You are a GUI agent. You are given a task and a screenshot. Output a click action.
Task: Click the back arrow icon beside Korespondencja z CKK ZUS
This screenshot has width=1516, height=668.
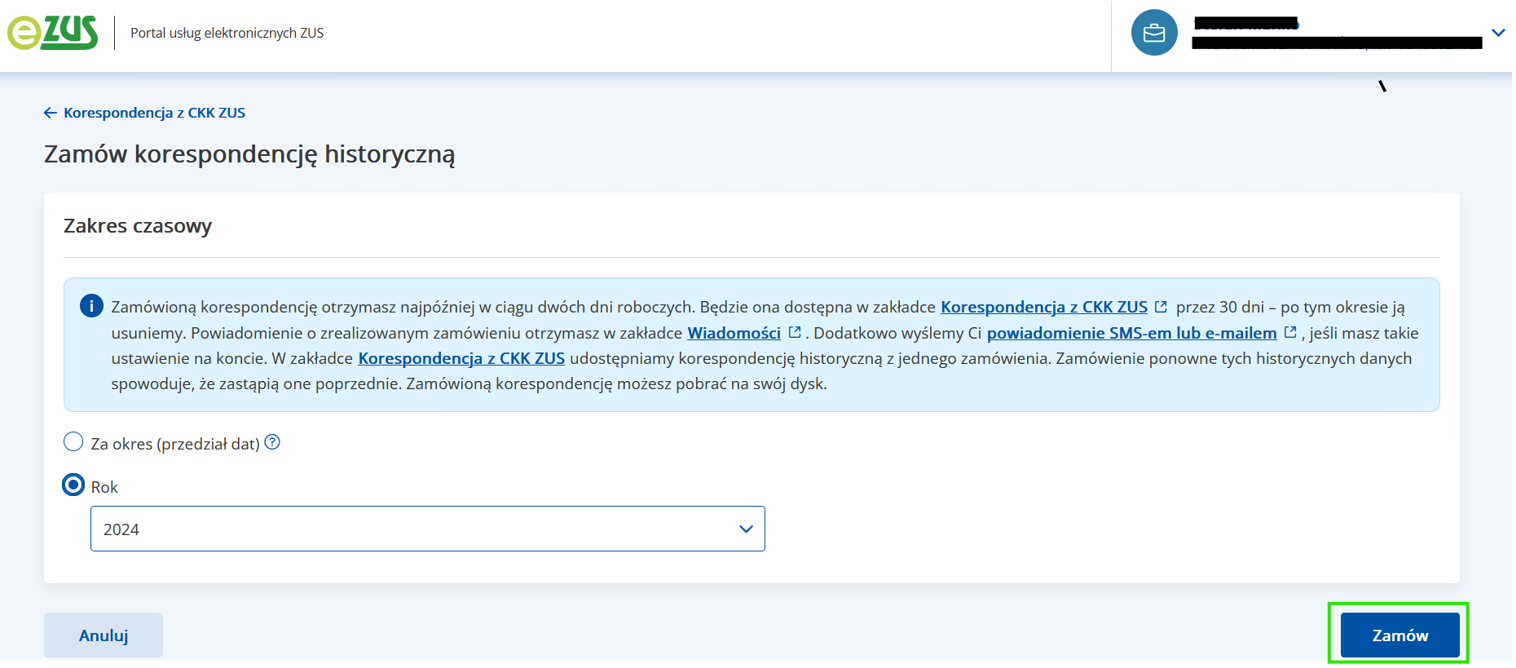pyautogui.click(x=50, y=113)
